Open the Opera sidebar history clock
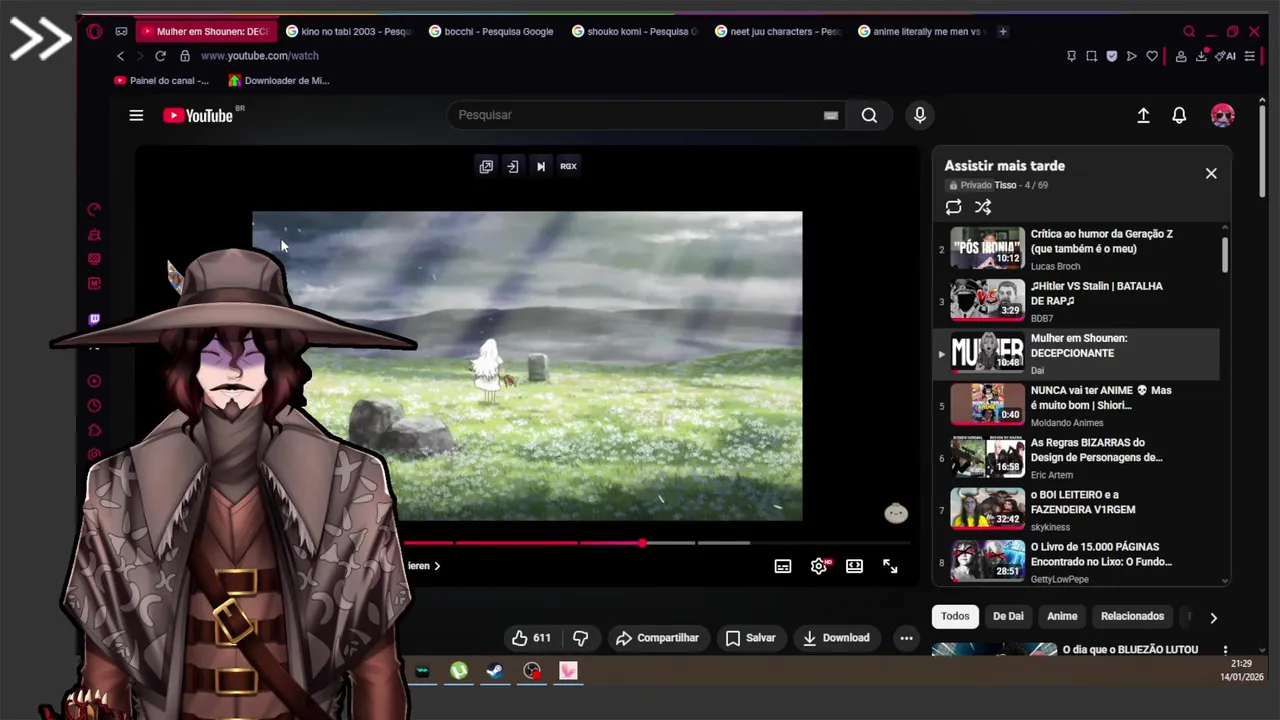This screenshot has width=1280, height=720. 94,406
